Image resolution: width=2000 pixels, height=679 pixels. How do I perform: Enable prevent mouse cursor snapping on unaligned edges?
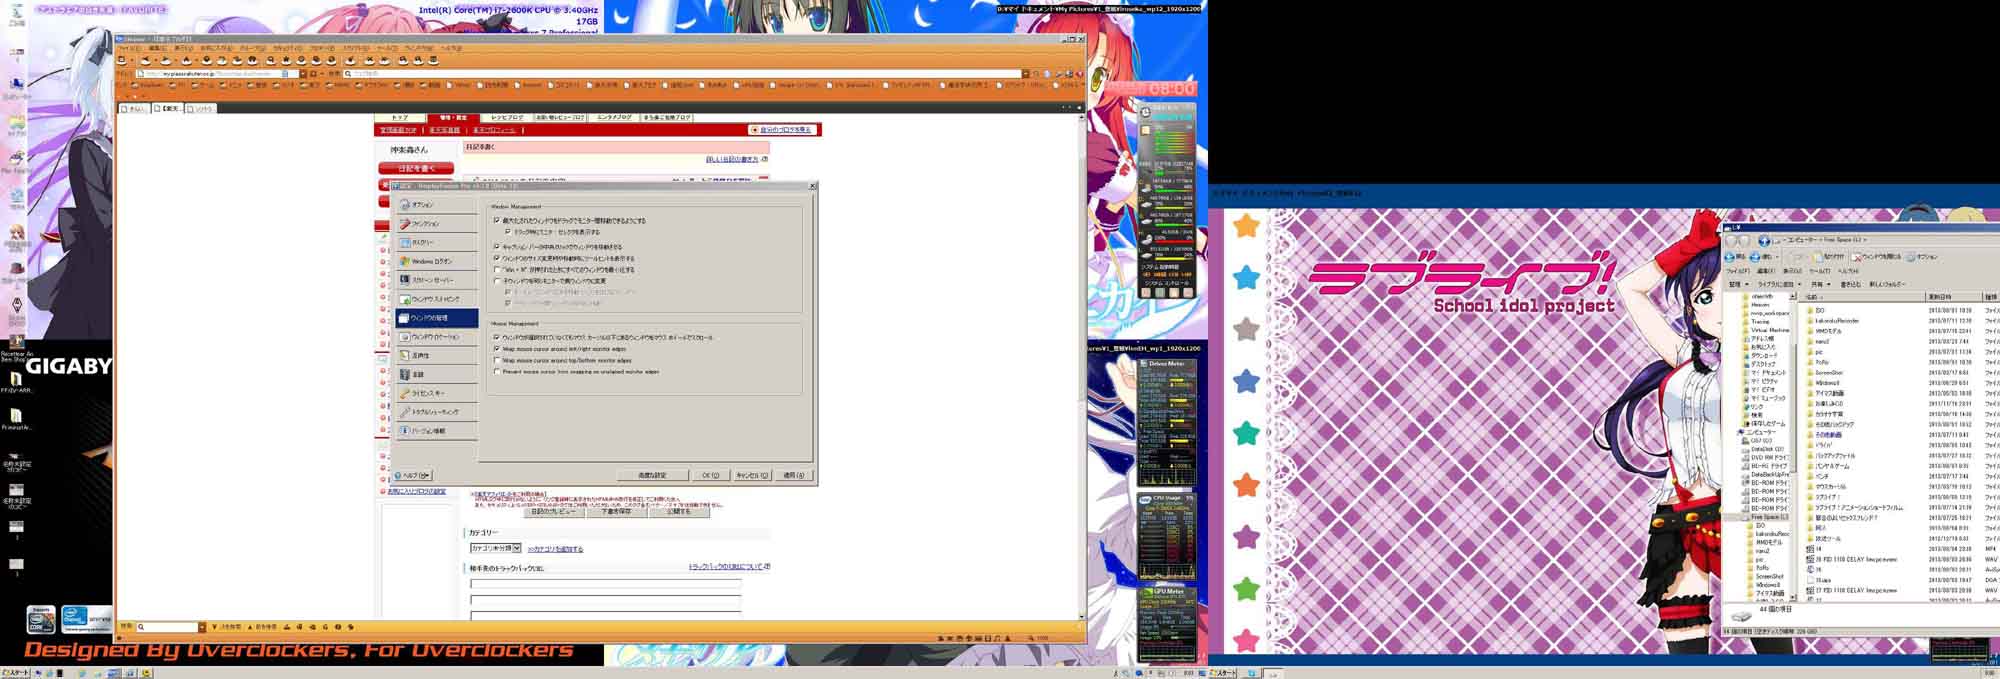coord(497,372)
